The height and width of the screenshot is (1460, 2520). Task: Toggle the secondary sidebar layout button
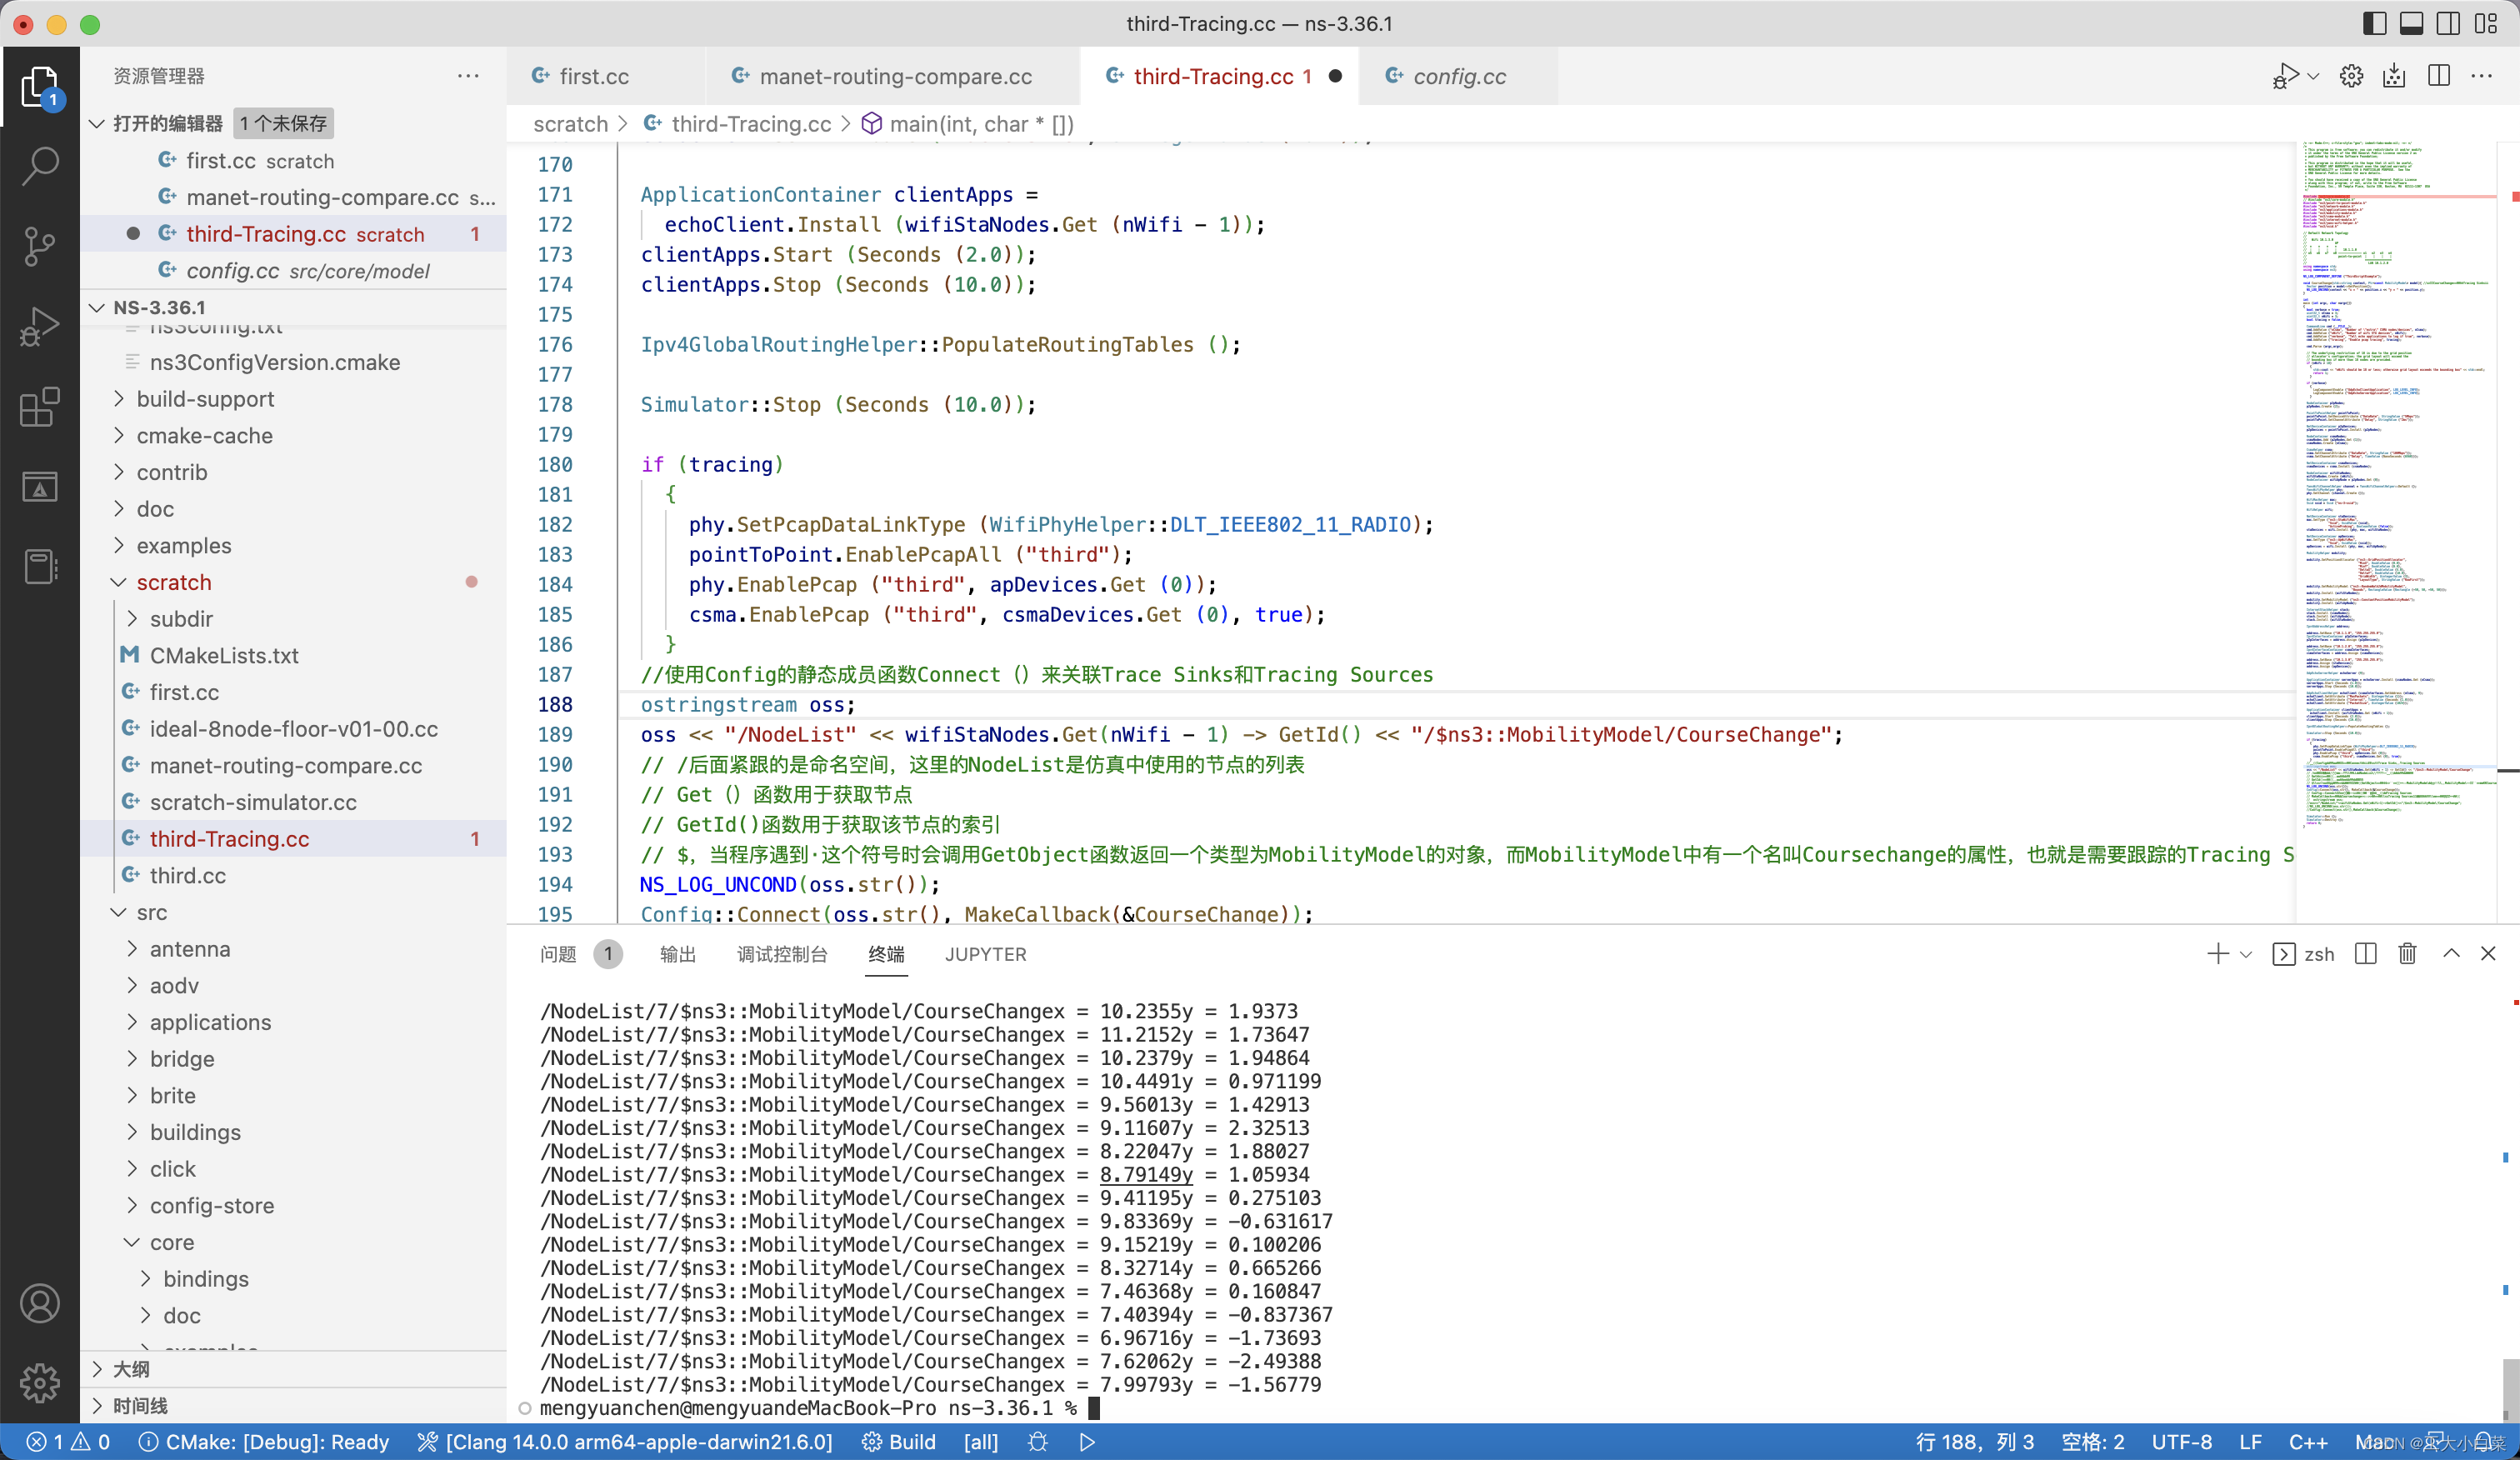click(x=2448, y=23)
